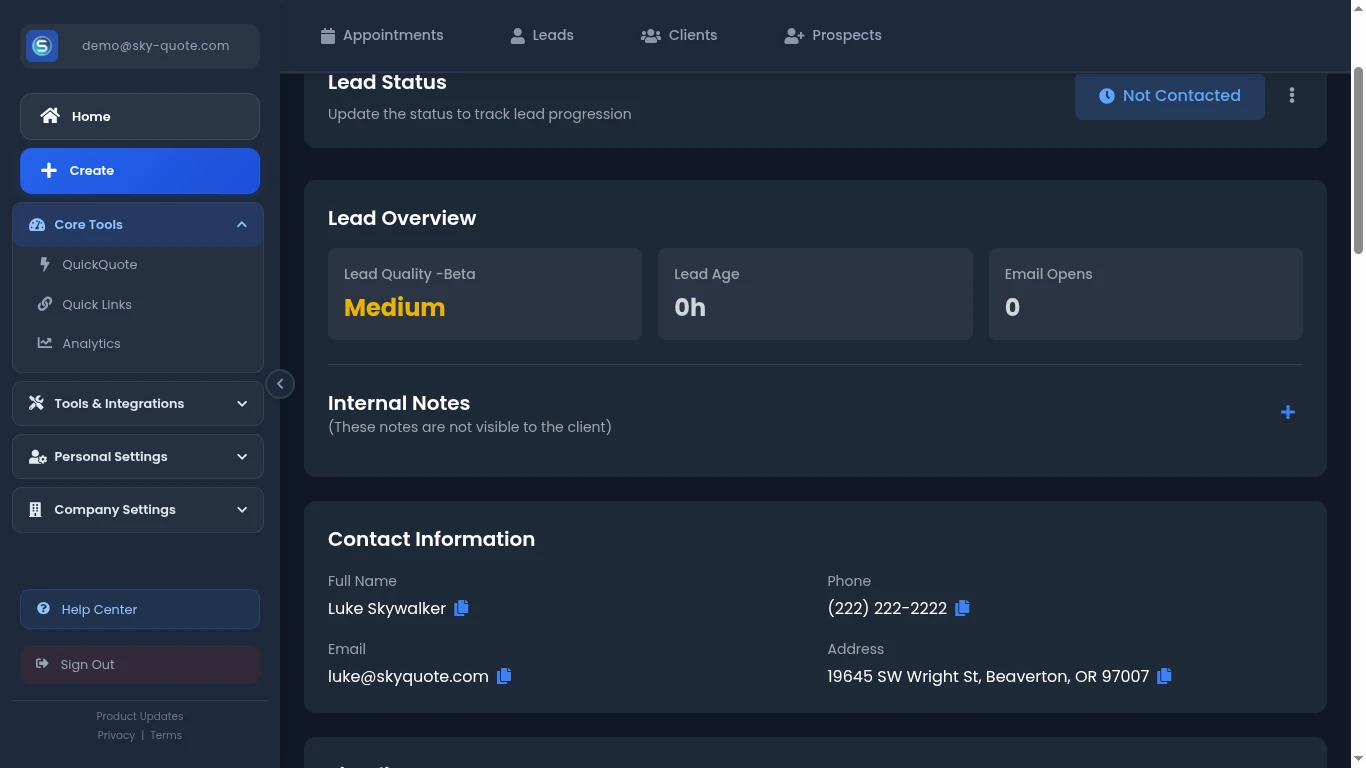Viewport: 1366px width, 768px height.
Task: Expand Tools & Integrations
Action: point(137,403)
